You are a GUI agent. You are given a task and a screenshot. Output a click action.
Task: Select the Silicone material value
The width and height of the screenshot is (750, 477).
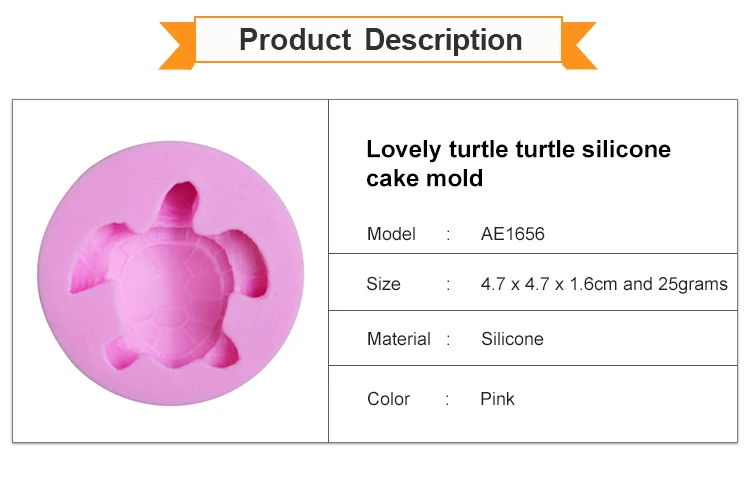[x=512, y=339]
